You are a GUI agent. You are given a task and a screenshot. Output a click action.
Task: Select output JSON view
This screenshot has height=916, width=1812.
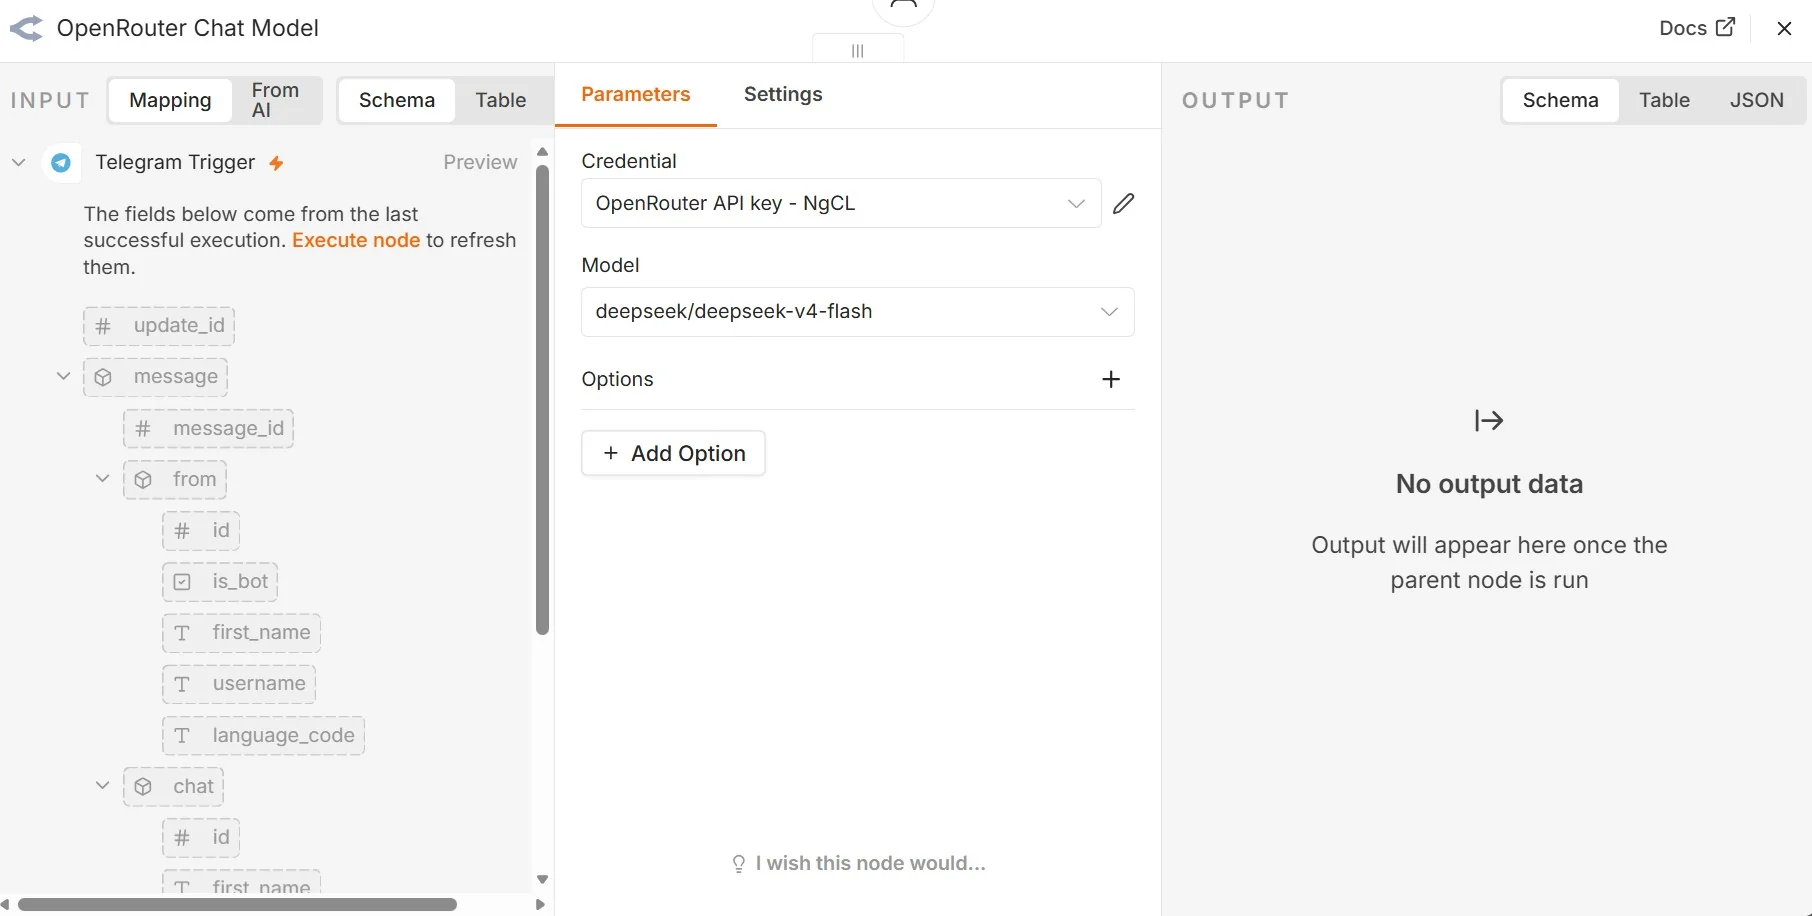[x=1757, y=100]
